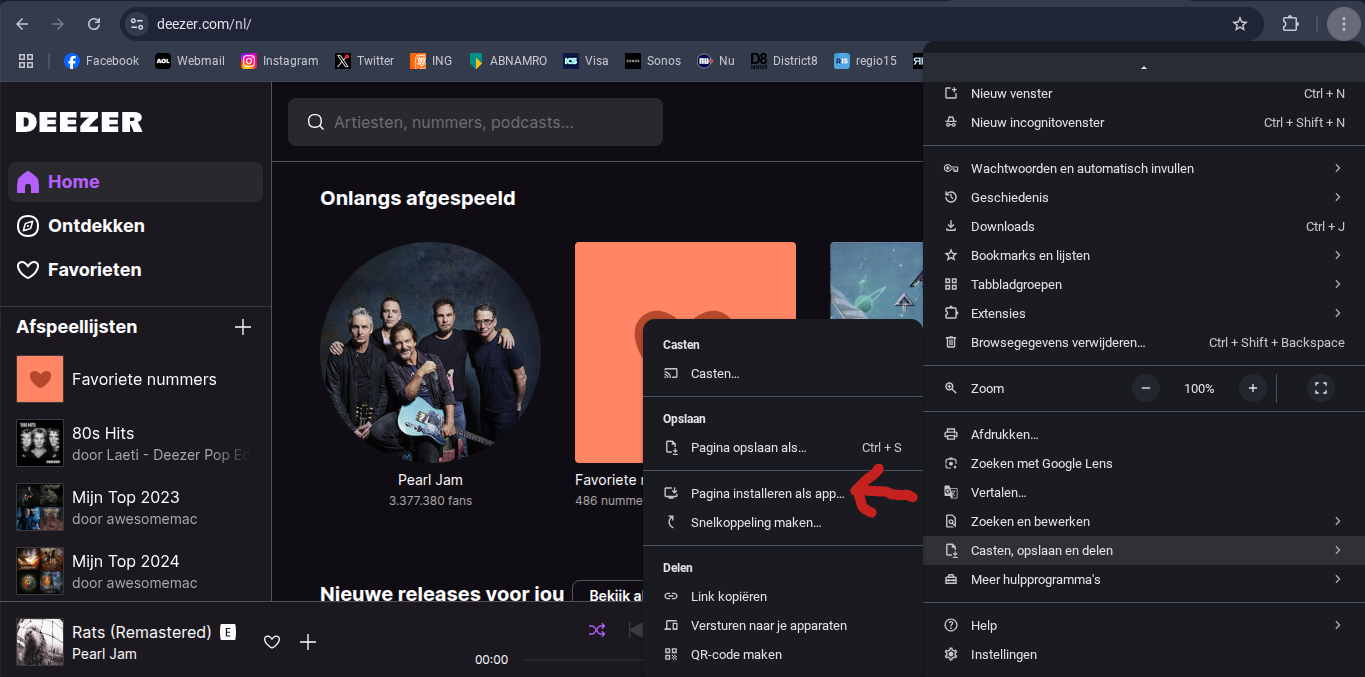Expand Bookmarks en lijsten submenu
The width and height of the screenshot is (1365, 677).
(1144, 256)
